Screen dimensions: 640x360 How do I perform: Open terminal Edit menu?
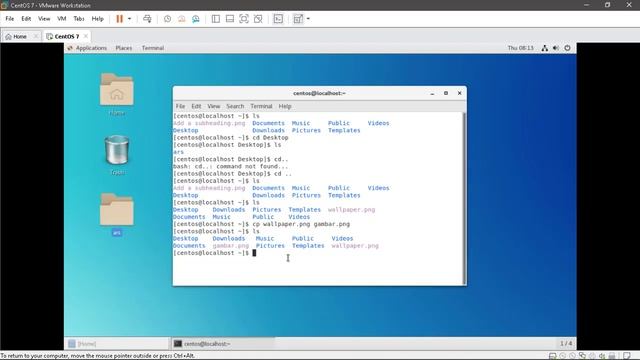(196, 106)
